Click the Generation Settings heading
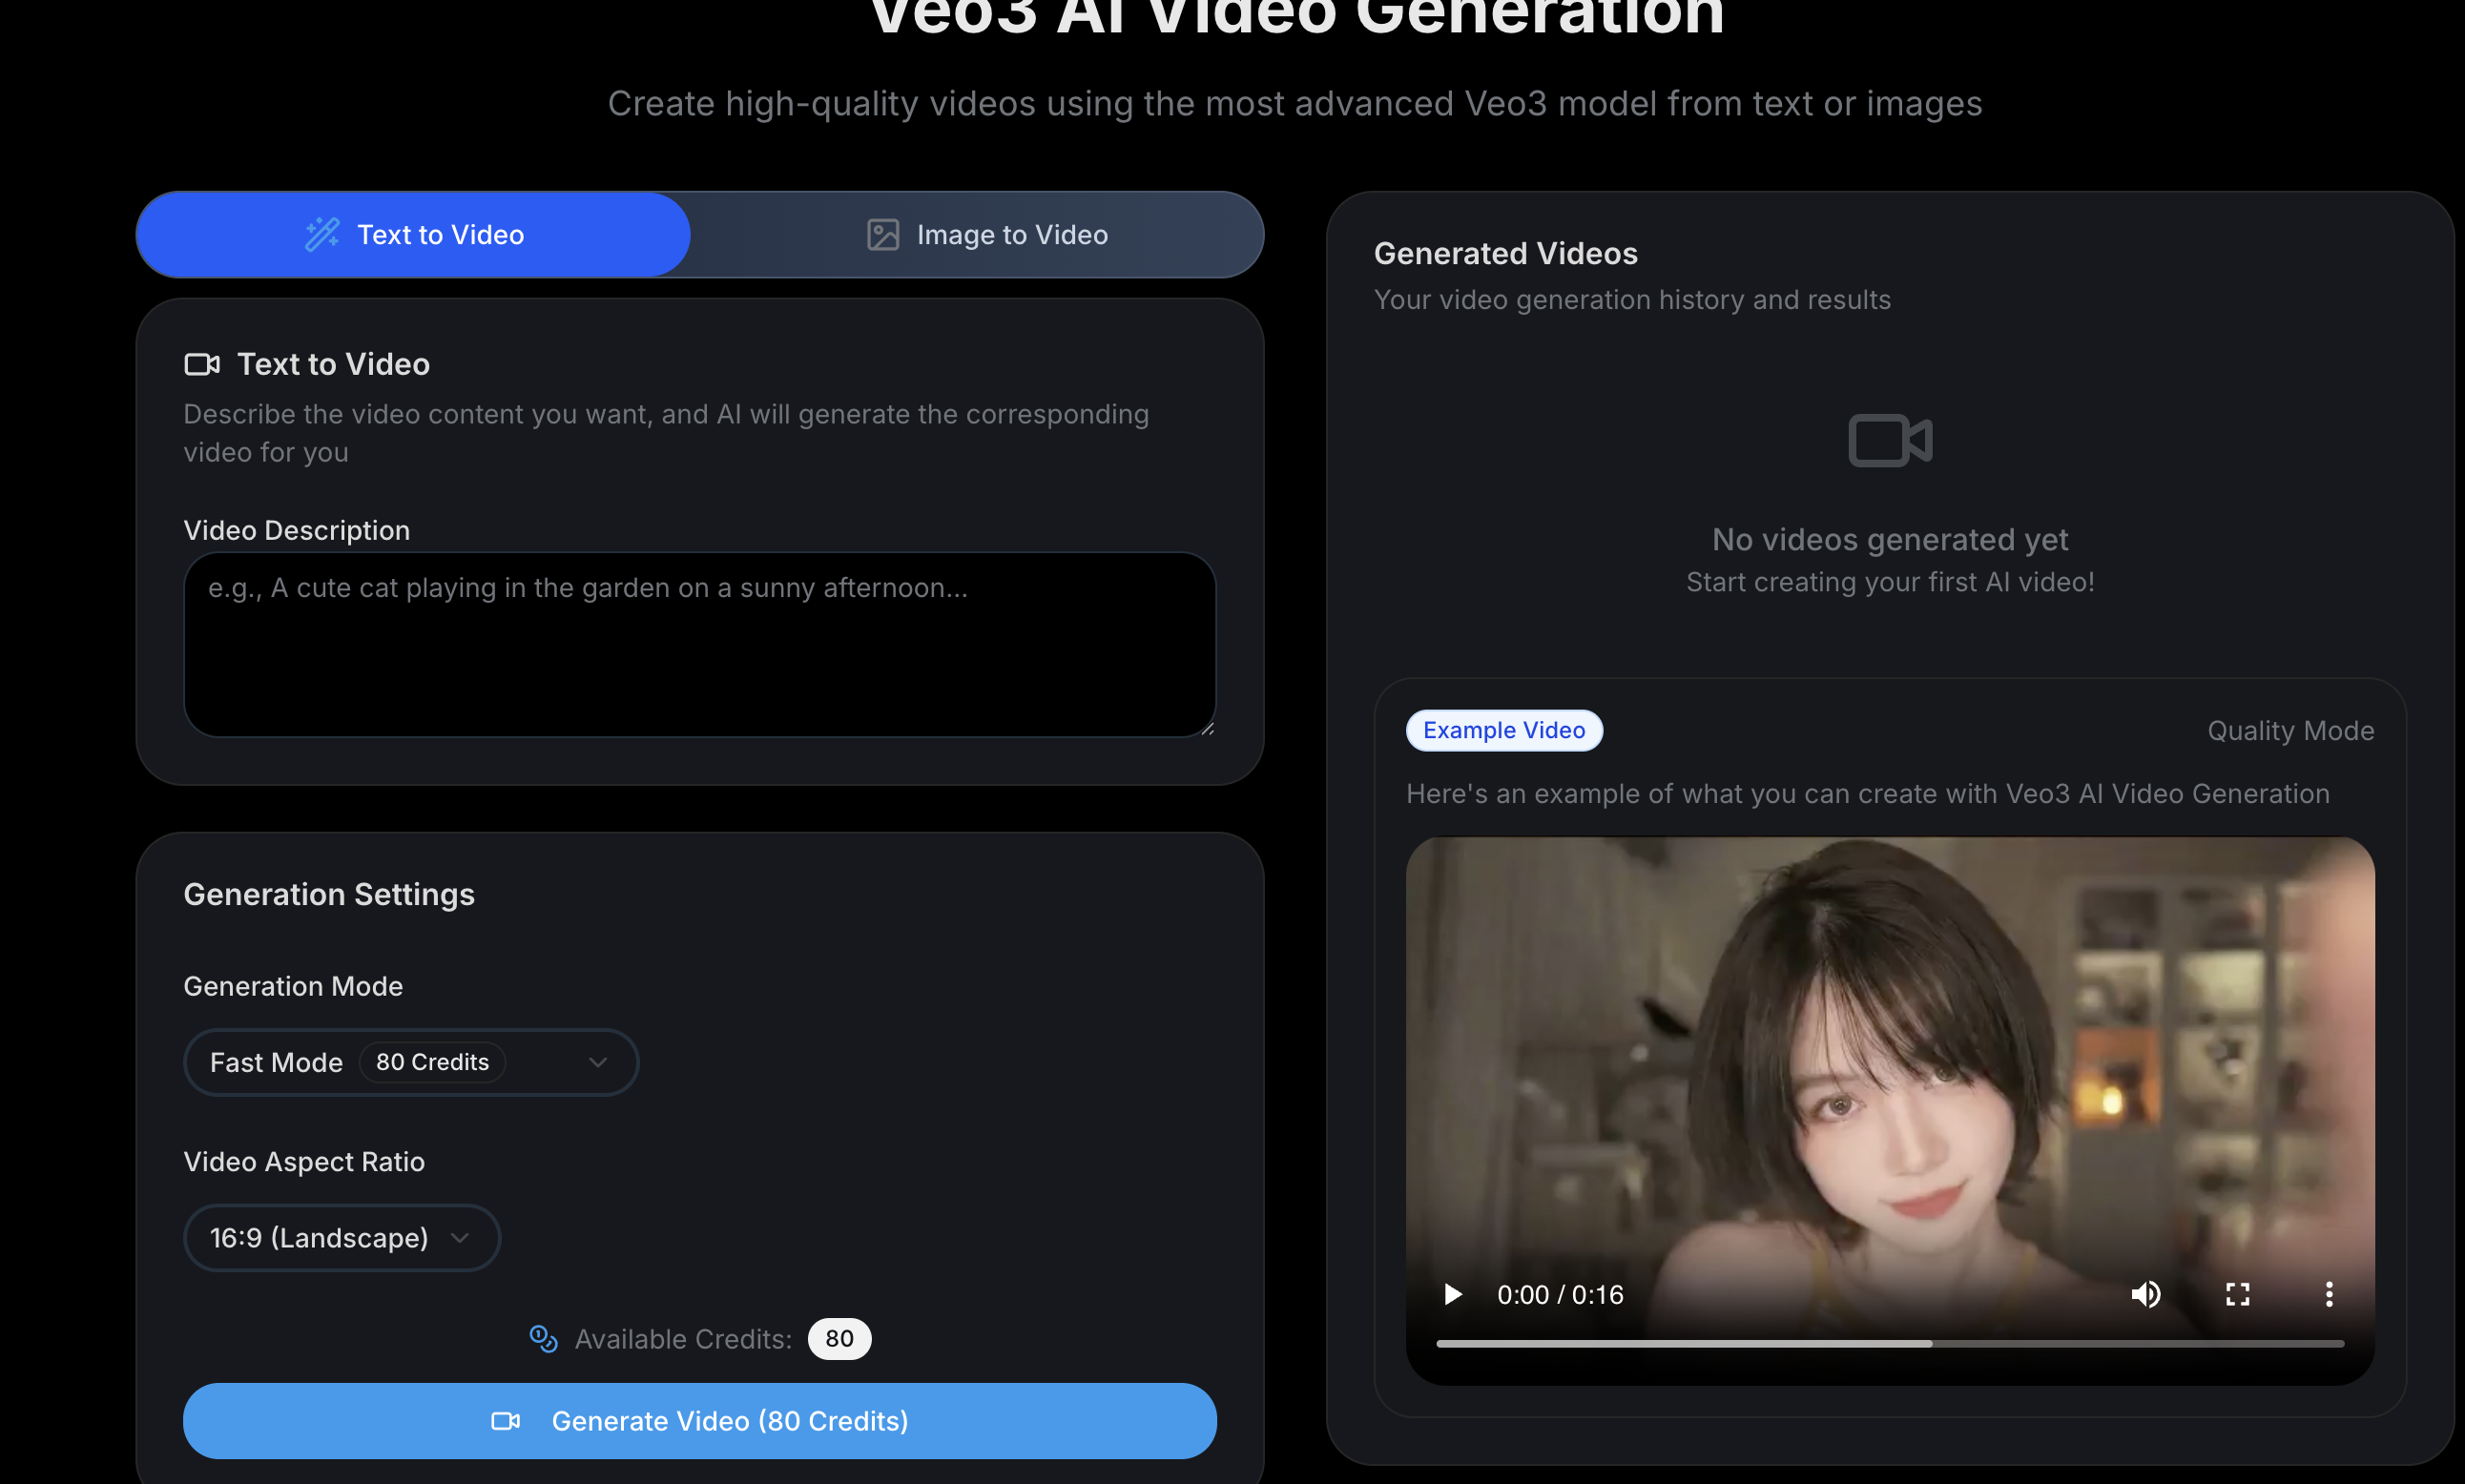Image resolution: width=2465 pixels, height=1484 pixels. (329, 894)
